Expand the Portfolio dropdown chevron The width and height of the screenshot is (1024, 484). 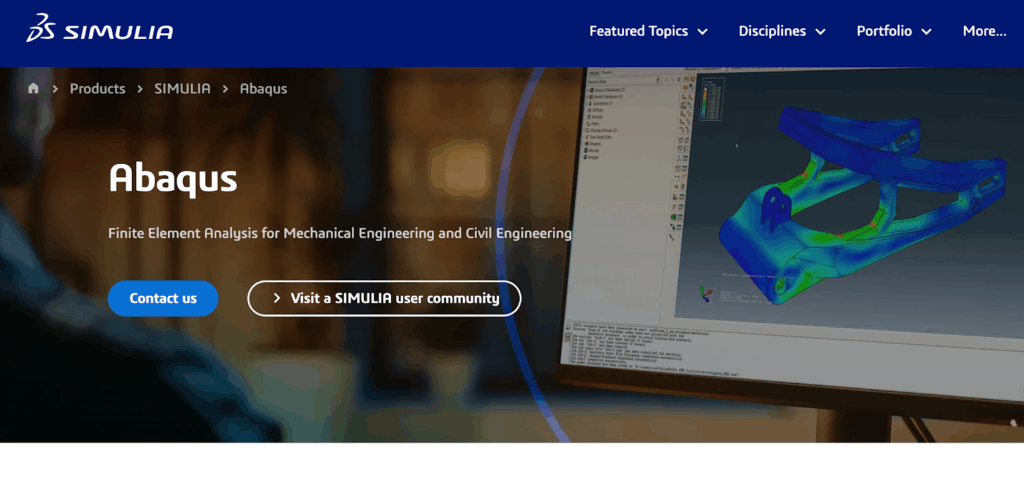tap(926, 32)
